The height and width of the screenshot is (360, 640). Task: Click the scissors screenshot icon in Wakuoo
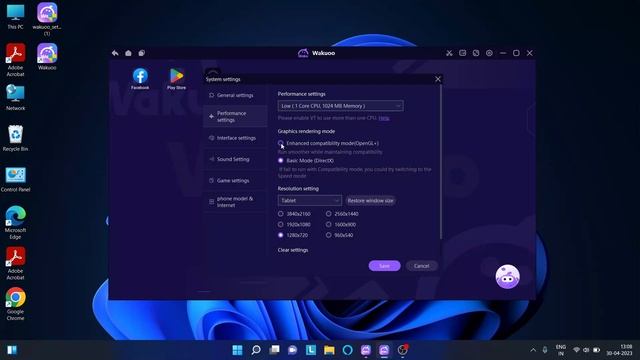click(449, 53)
